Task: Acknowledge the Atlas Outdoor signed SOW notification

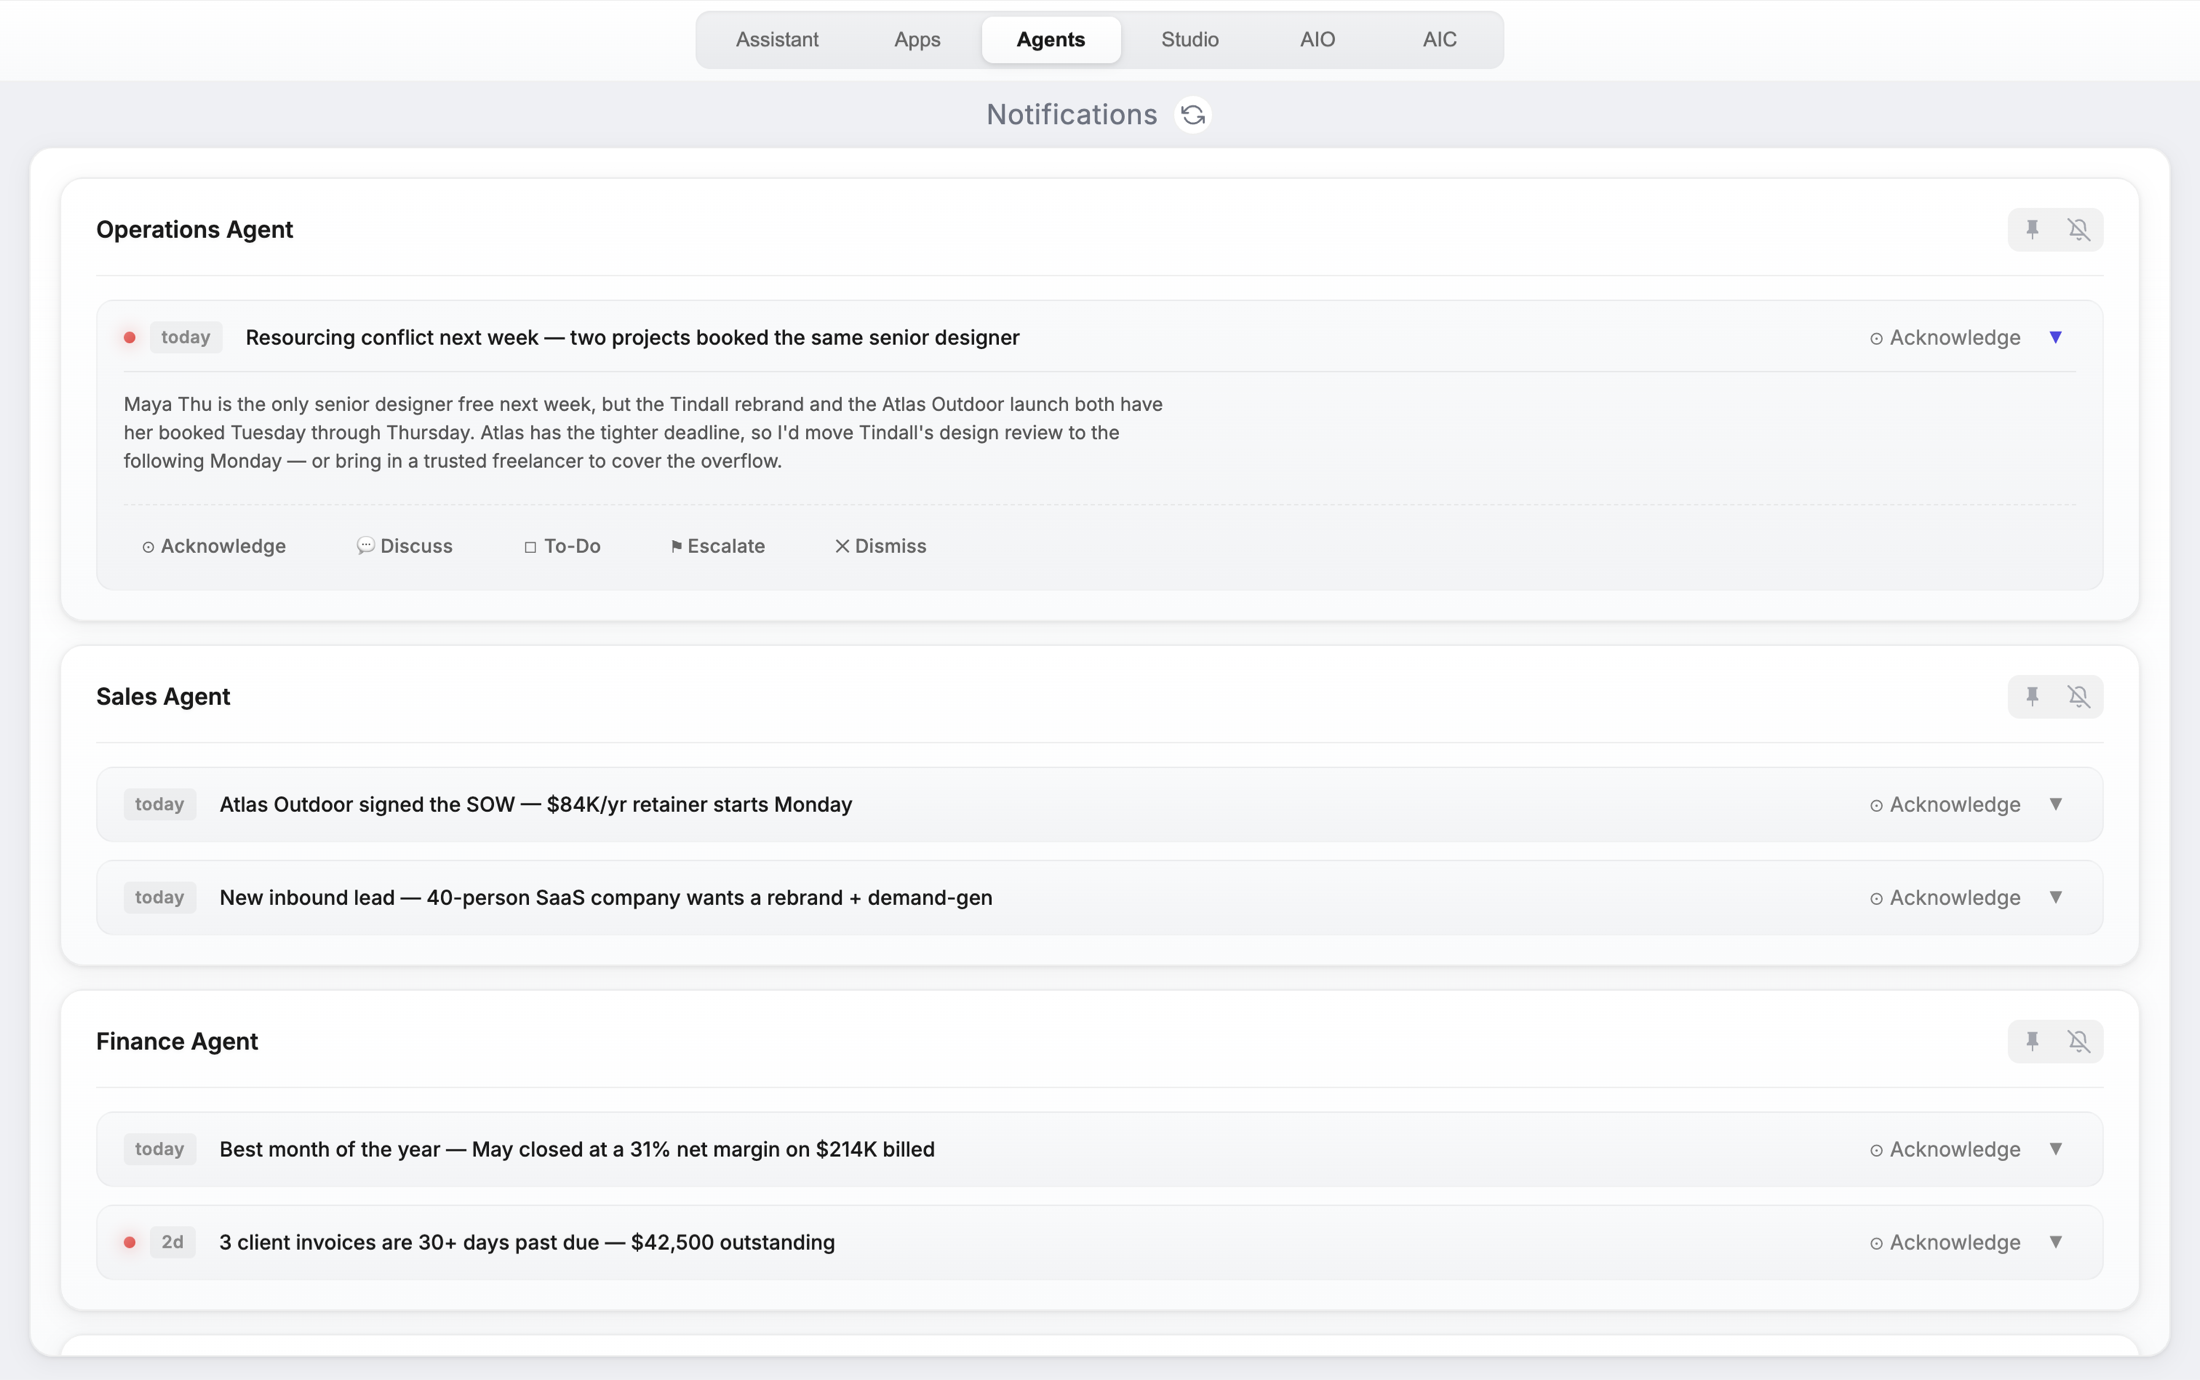Action: tap(1945, 805)
